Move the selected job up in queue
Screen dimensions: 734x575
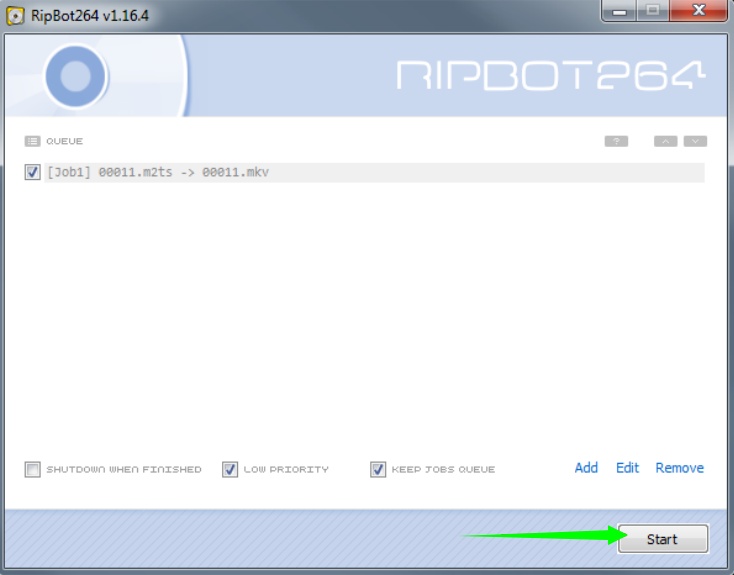tap(665, 141)
